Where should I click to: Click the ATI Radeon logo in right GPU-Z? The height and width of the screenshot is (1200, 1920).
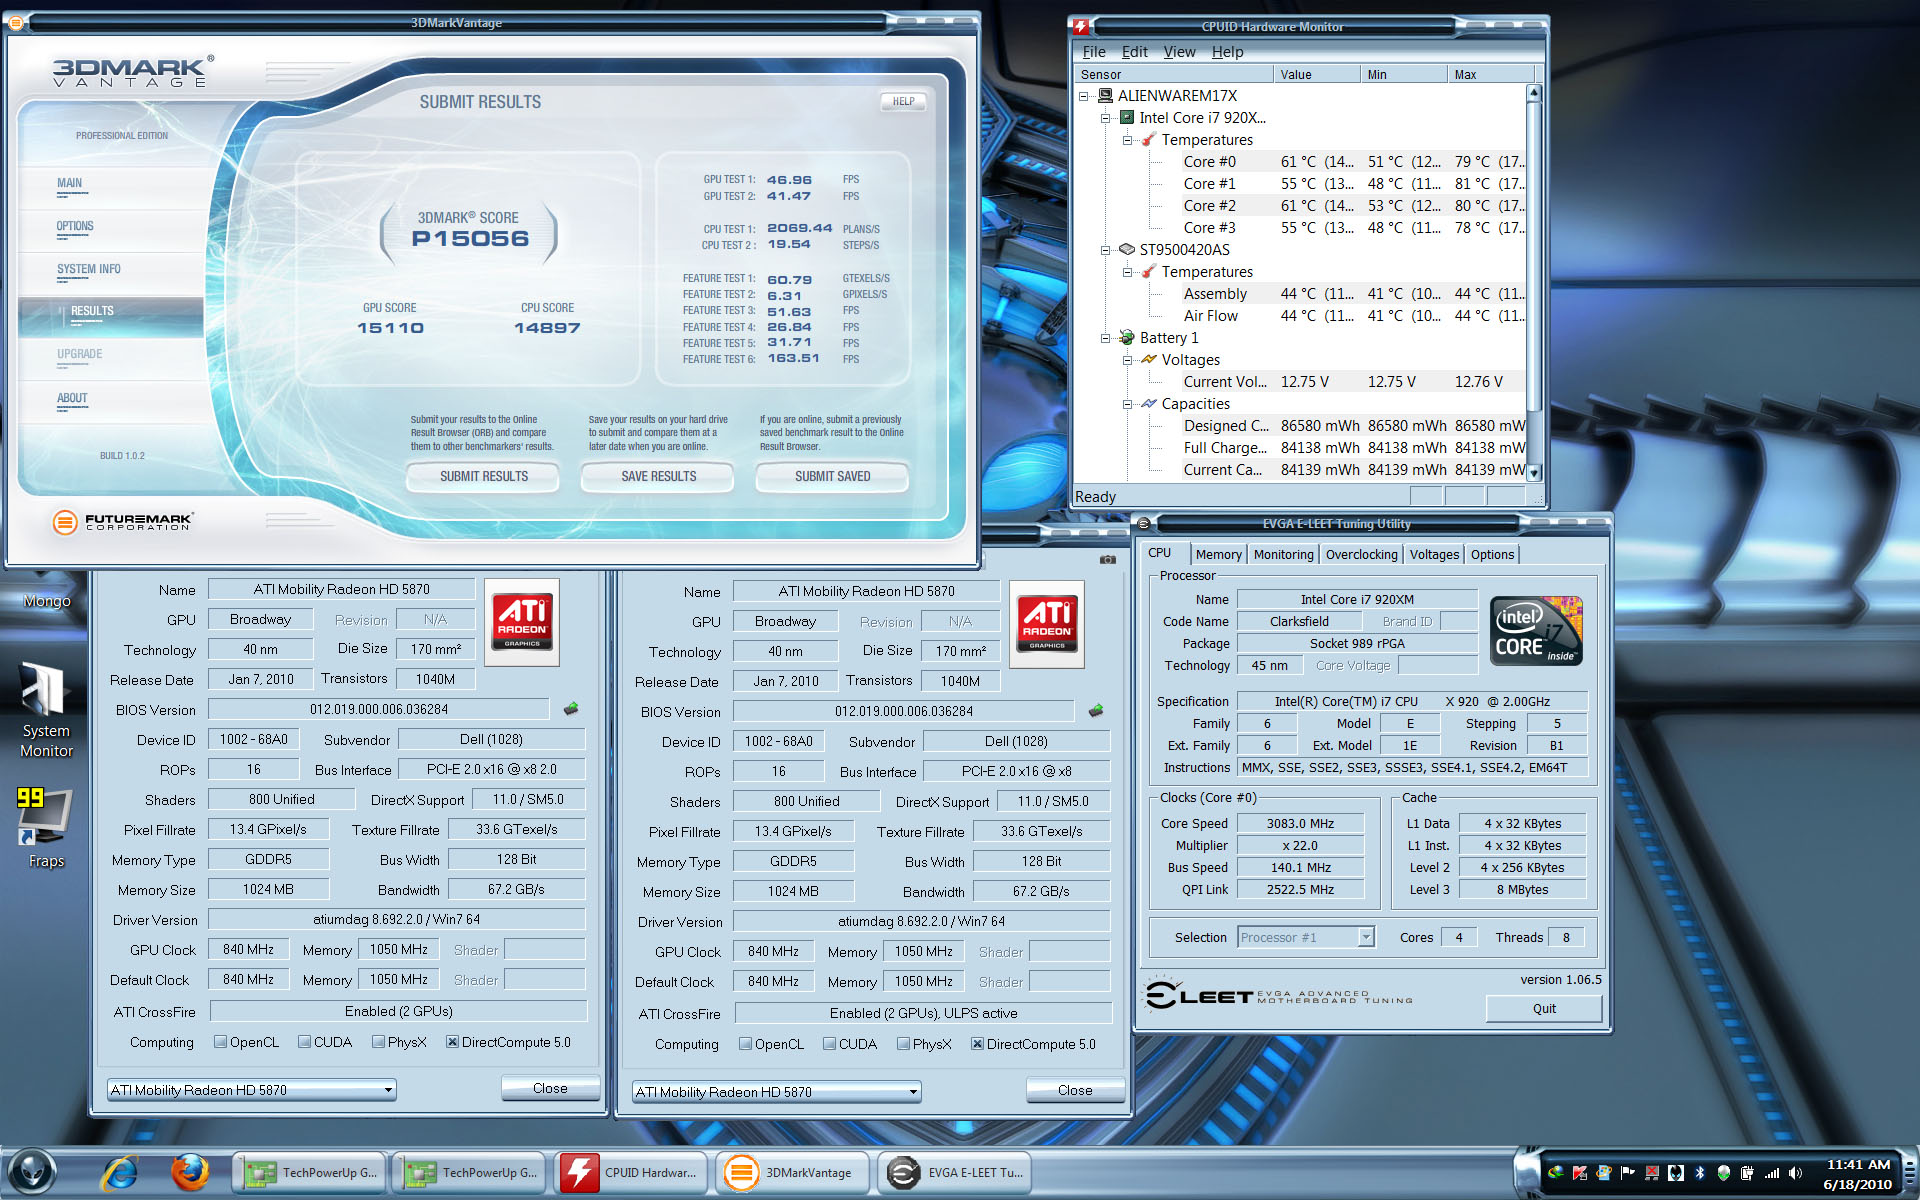[1047, 624]
